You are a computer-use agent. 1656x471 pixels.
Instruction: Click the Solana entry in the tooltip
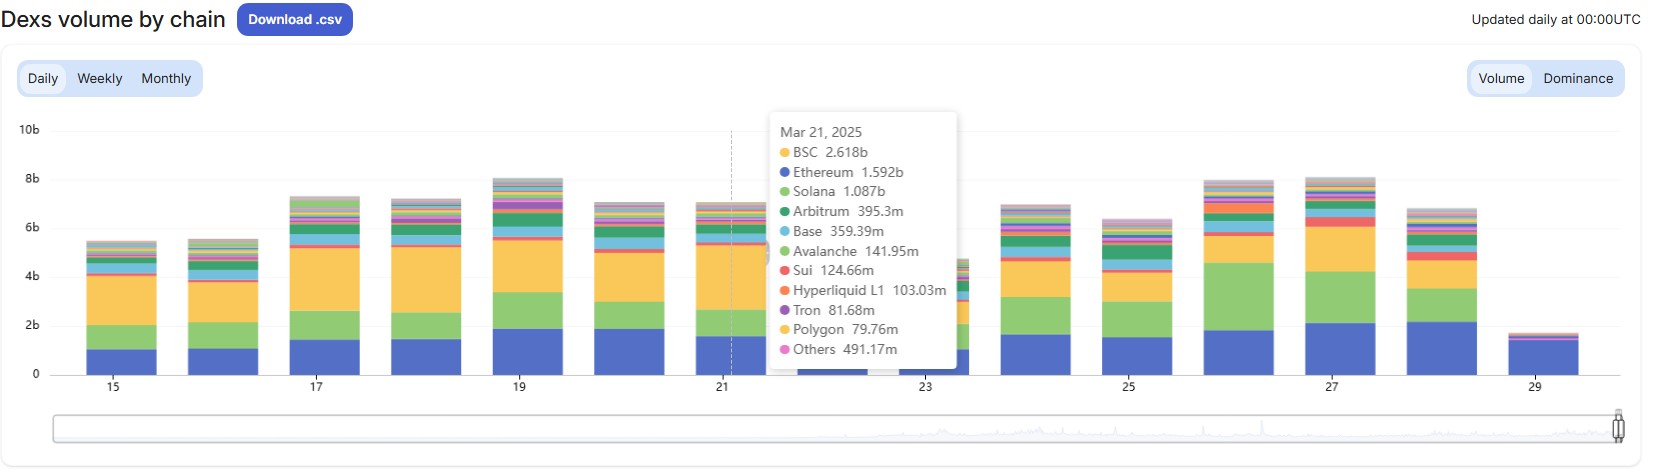point(832,192)
